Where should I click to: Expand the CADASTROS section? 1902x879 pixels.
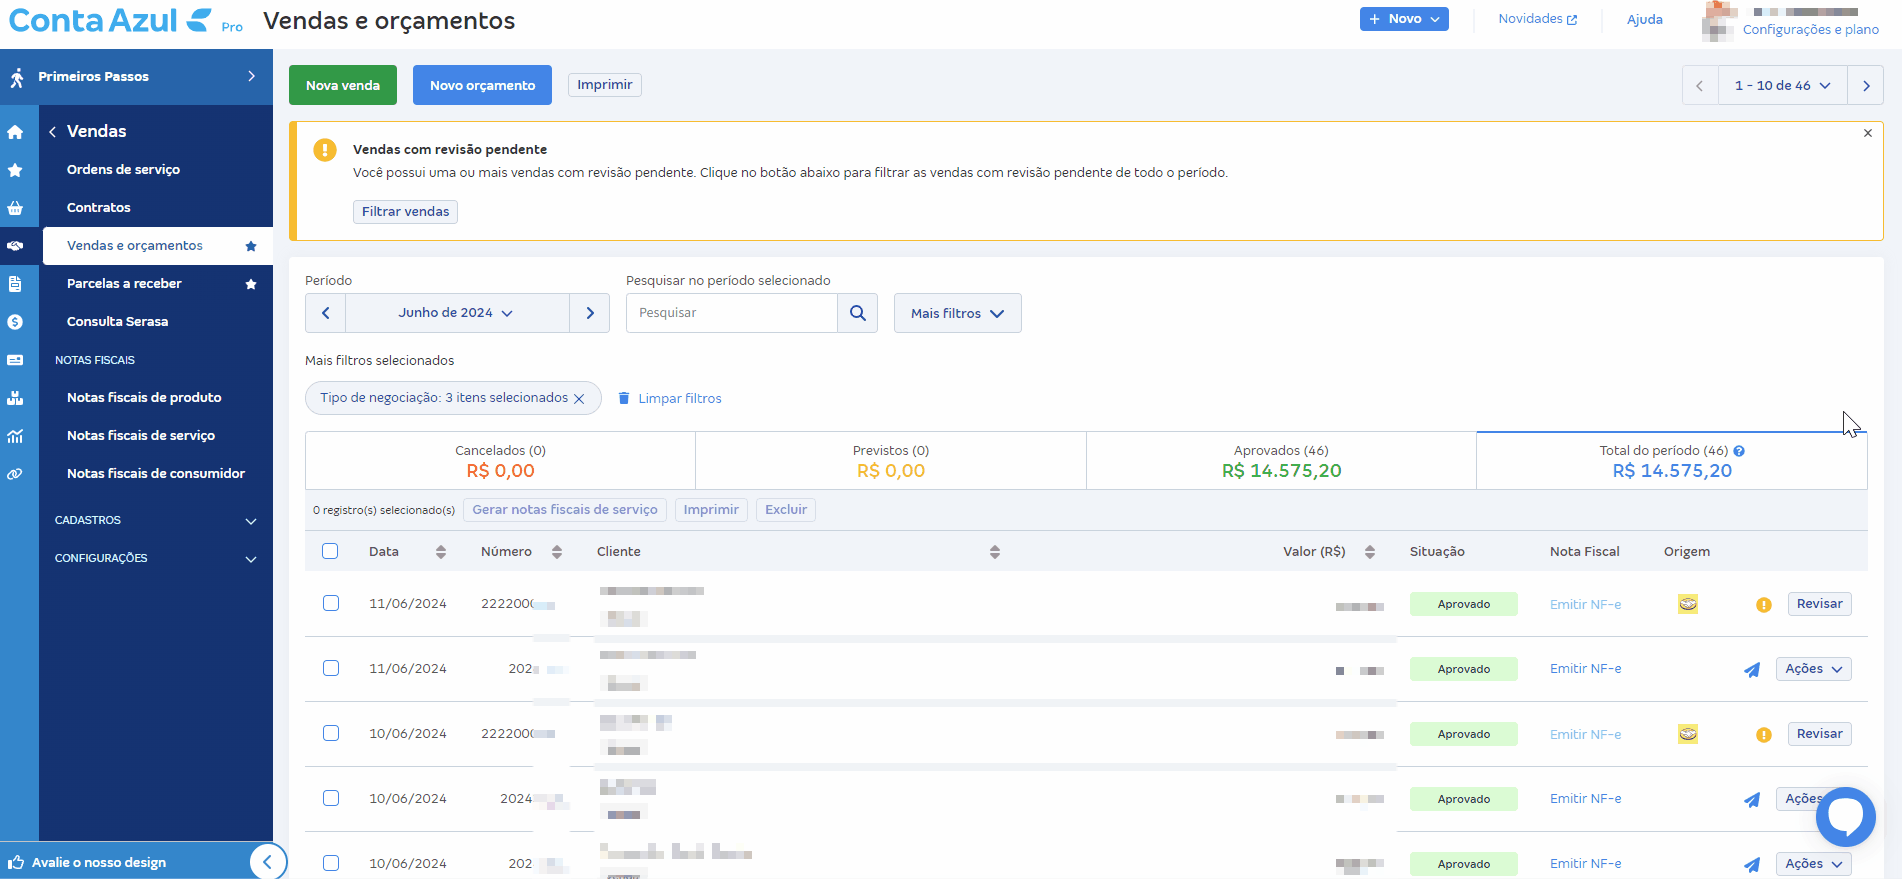(156, 520)
